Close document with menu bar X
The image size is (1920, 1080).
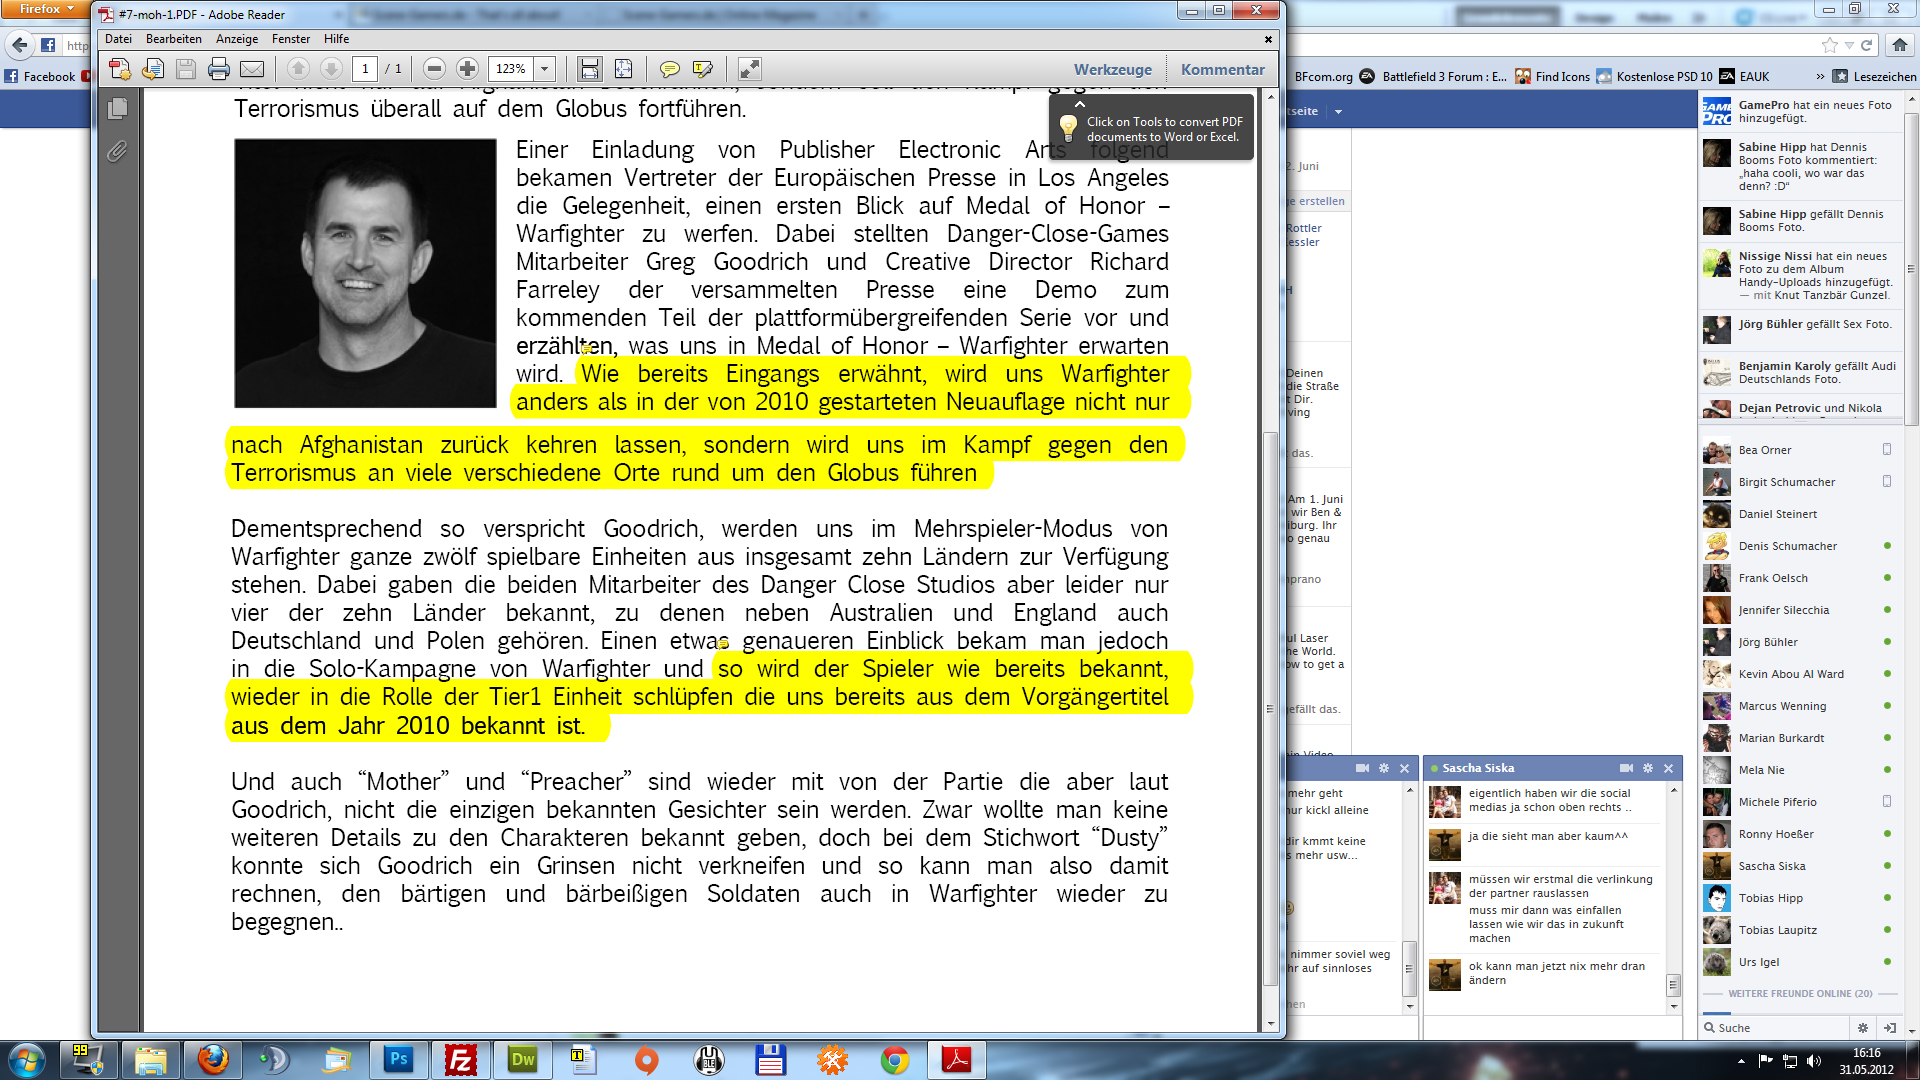(x=1268, y=39)
